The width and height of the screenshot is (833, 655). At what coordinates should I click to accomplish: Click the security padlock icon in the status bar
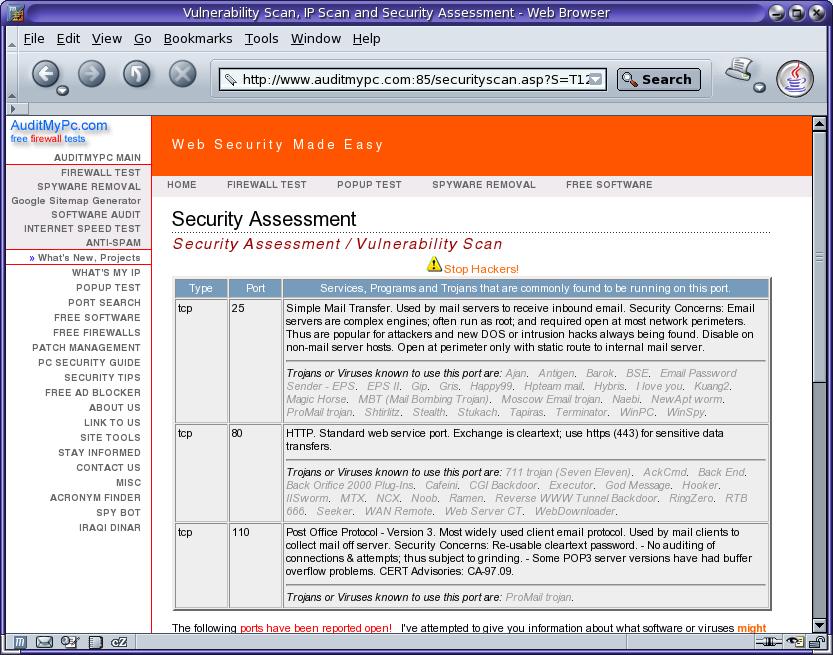pos(817,642)
